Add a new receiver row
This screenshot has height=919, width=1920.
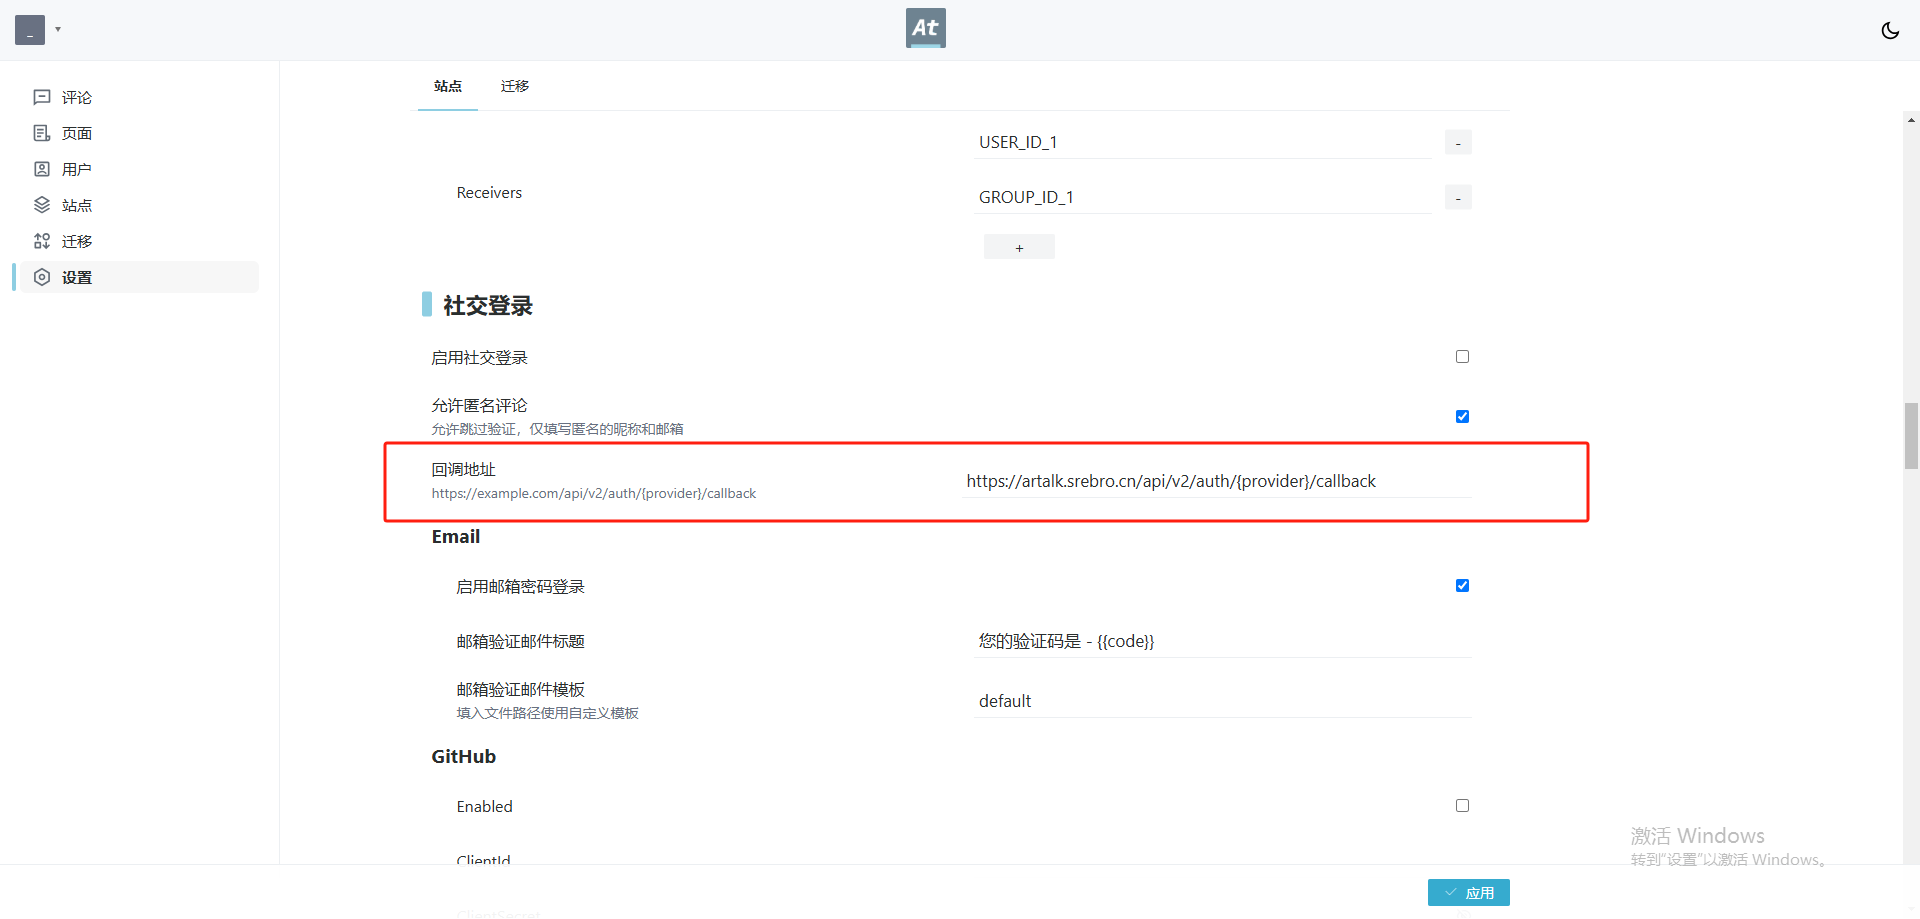[1019, 247]
